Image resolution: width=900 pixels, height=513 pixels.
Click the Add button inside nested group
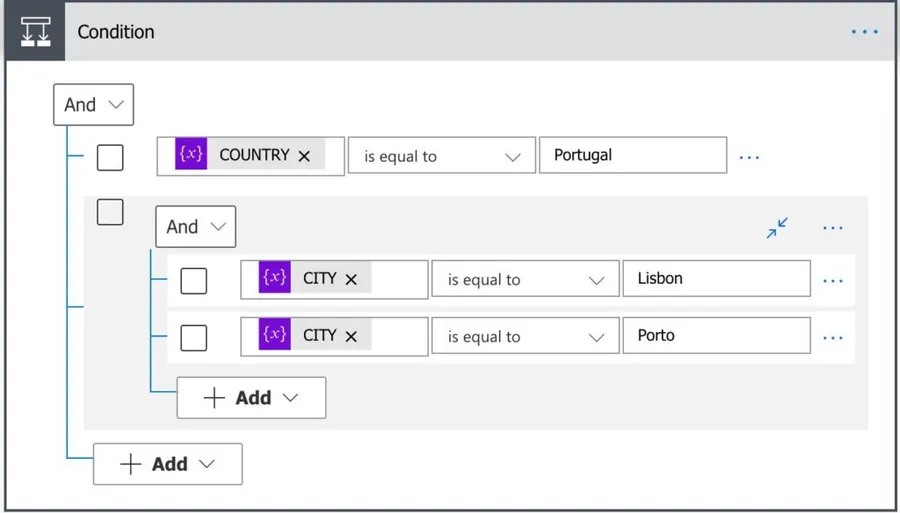pos(251,398)
